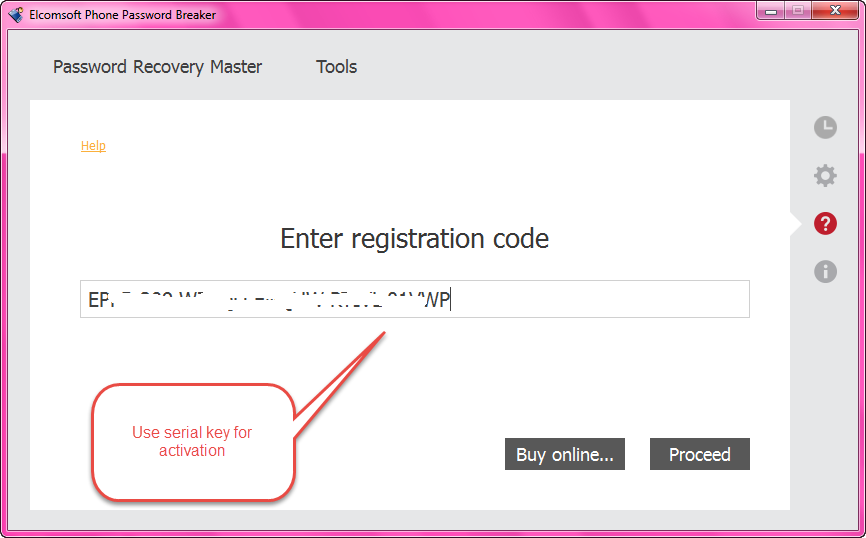The image size is (866, 538).
Task: Open Password Recovery Master menu
Action: point(157,67)
